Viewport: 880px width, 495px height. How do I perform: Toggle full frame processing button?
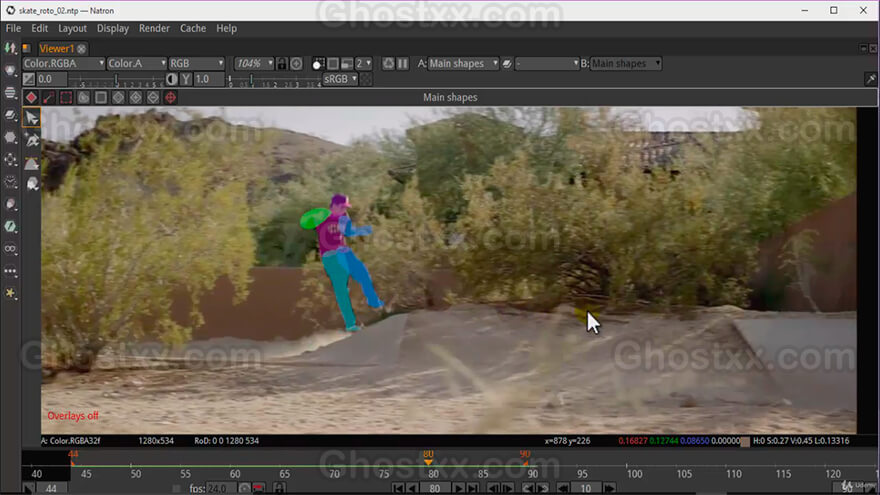tap(333, 63)
